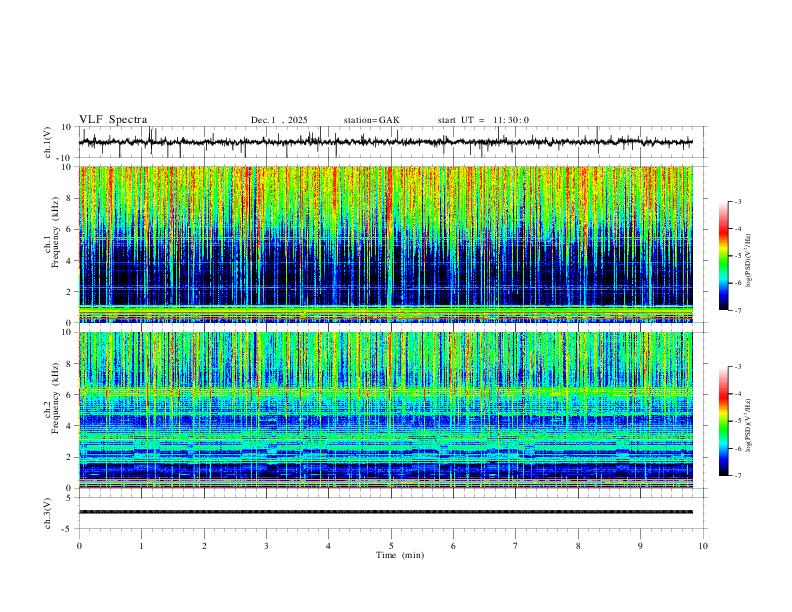Click the ch.2 'Frequency (kHz)' axis label
This screenshot has width=792, height=612.
click(56, 398)
